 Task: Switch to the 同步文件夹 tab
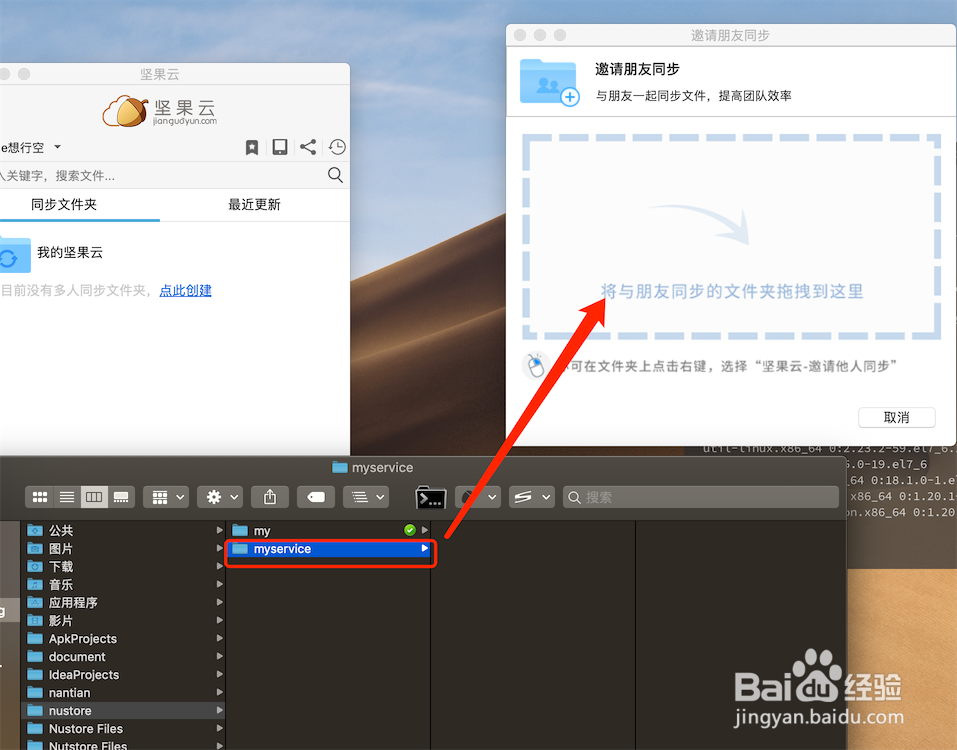(x=64, y=204)
